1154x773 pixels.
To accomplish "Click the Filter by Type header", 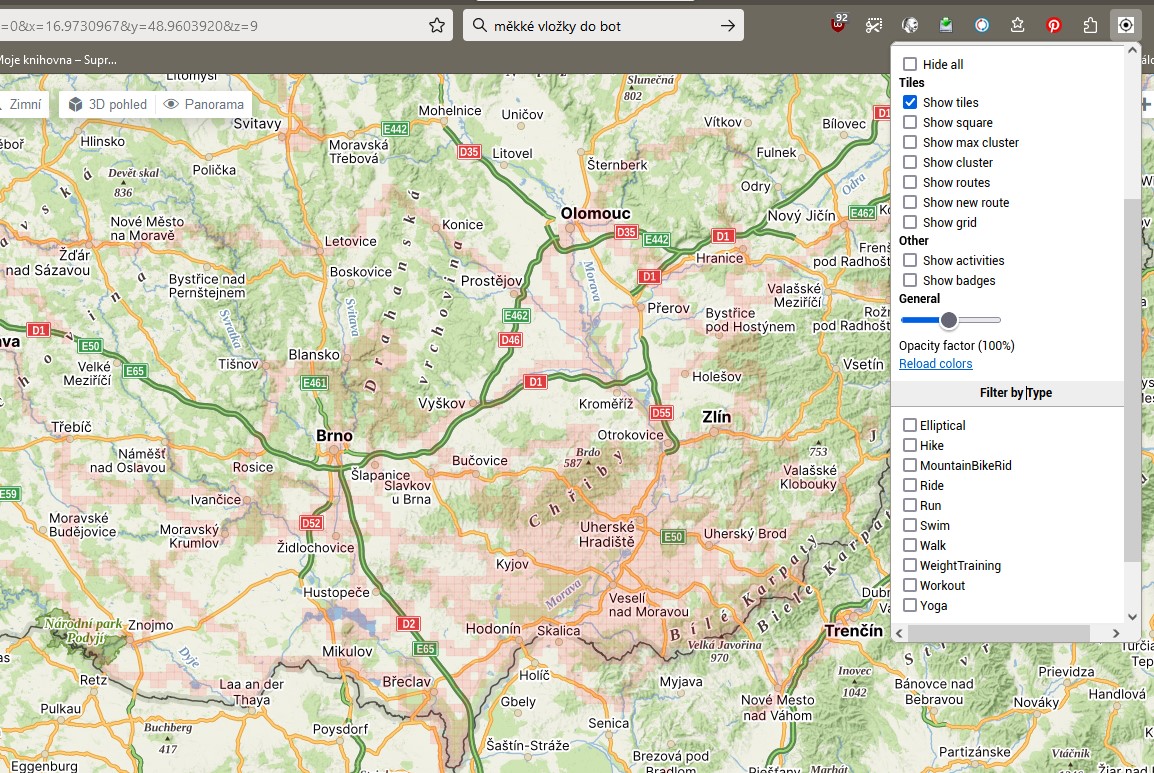I will (x=1015, y=393).
